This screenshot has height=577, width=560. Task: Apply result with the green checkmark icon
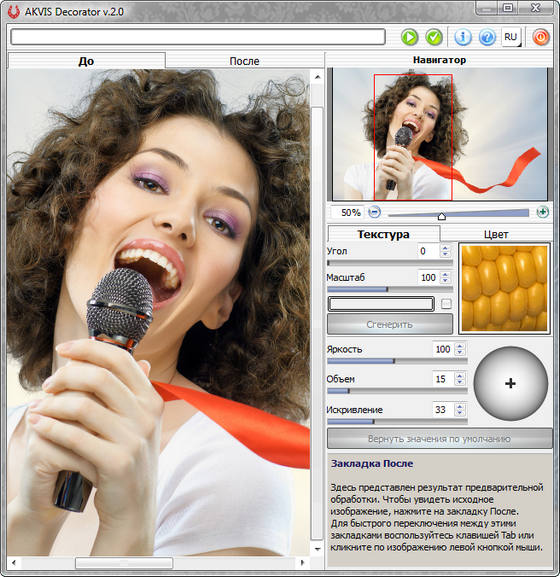click(434, 37)
